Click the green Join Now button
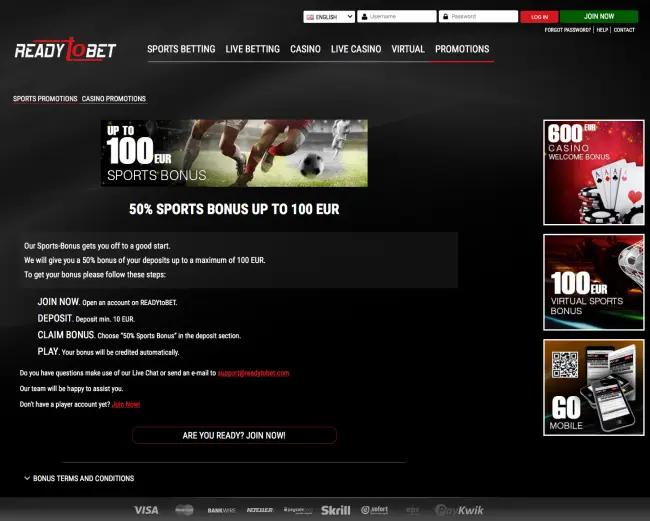This screenshot has height=521, width=650. 598,17
